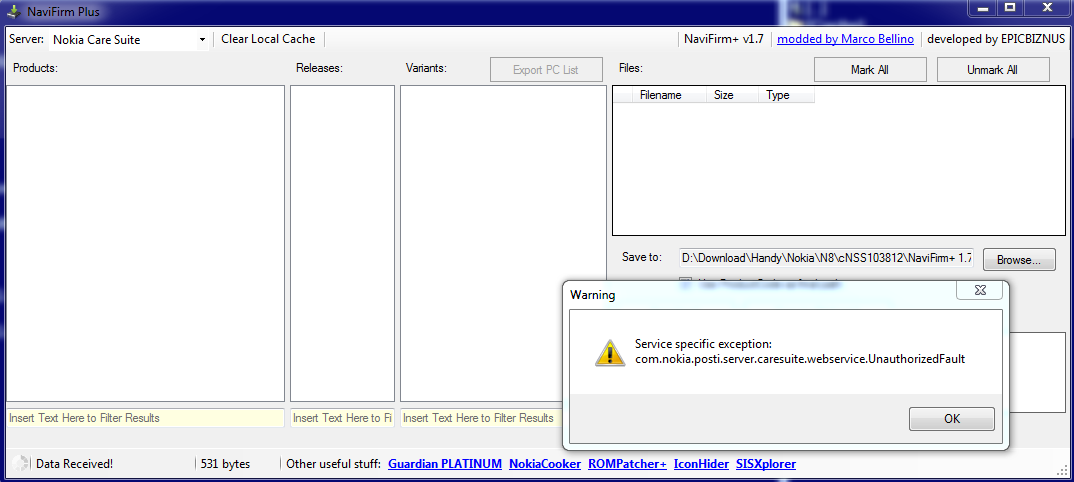The height and width of the screenshot is (482, 1074).
Task: Click 'NaviFirm+ v1.7' label
Action: tap(723, 39)
